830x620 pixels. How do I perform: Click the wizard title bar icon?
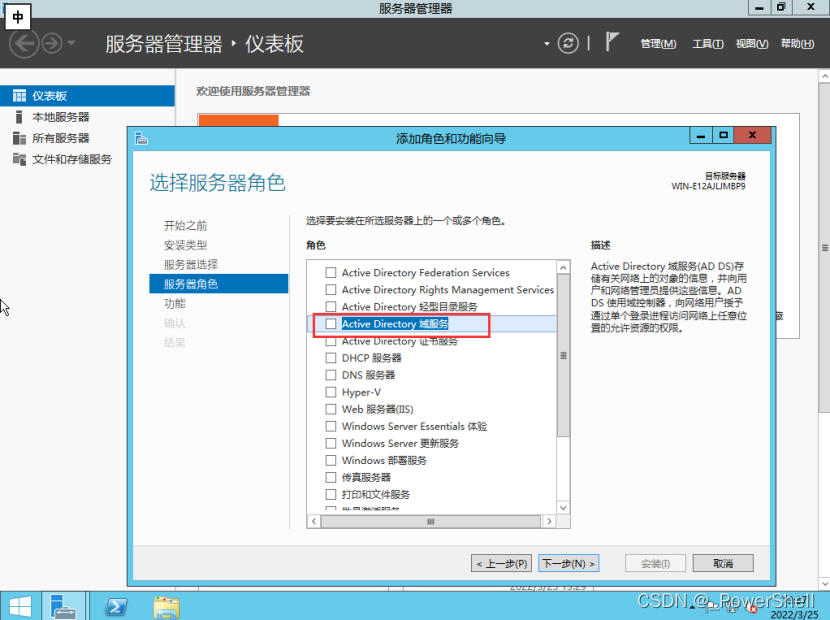(141, 139)
